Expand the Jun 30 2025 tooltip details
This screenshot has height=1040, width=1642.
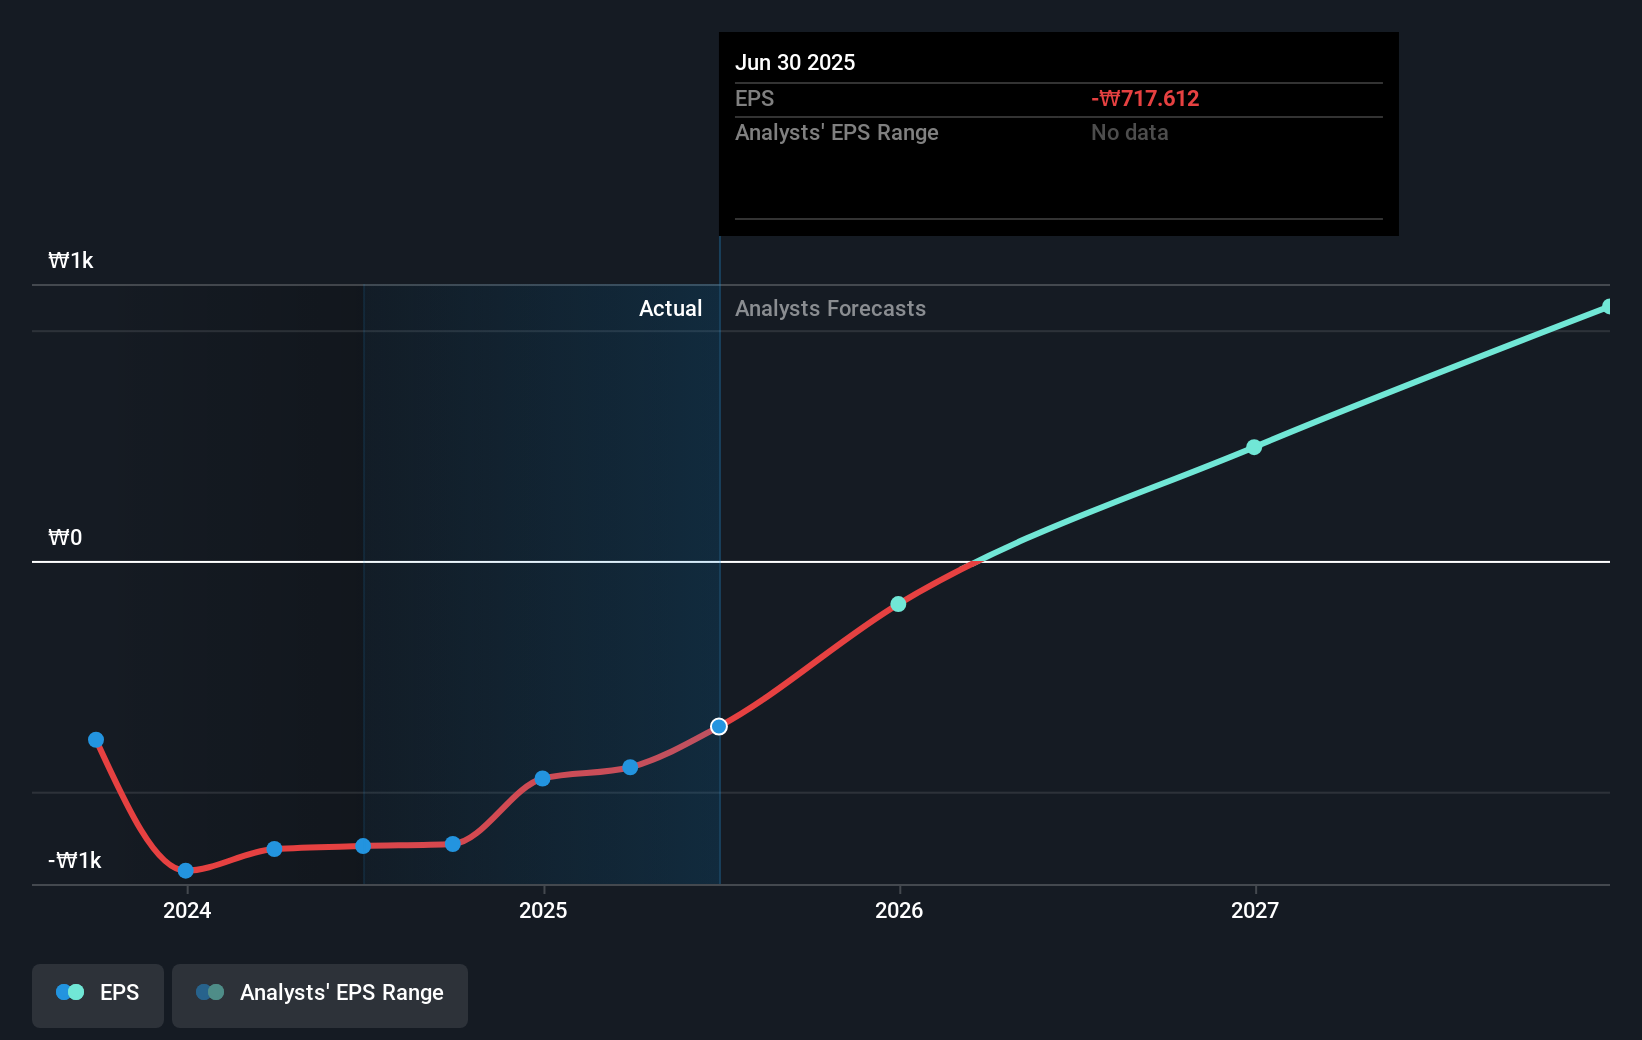click(795, 62)
